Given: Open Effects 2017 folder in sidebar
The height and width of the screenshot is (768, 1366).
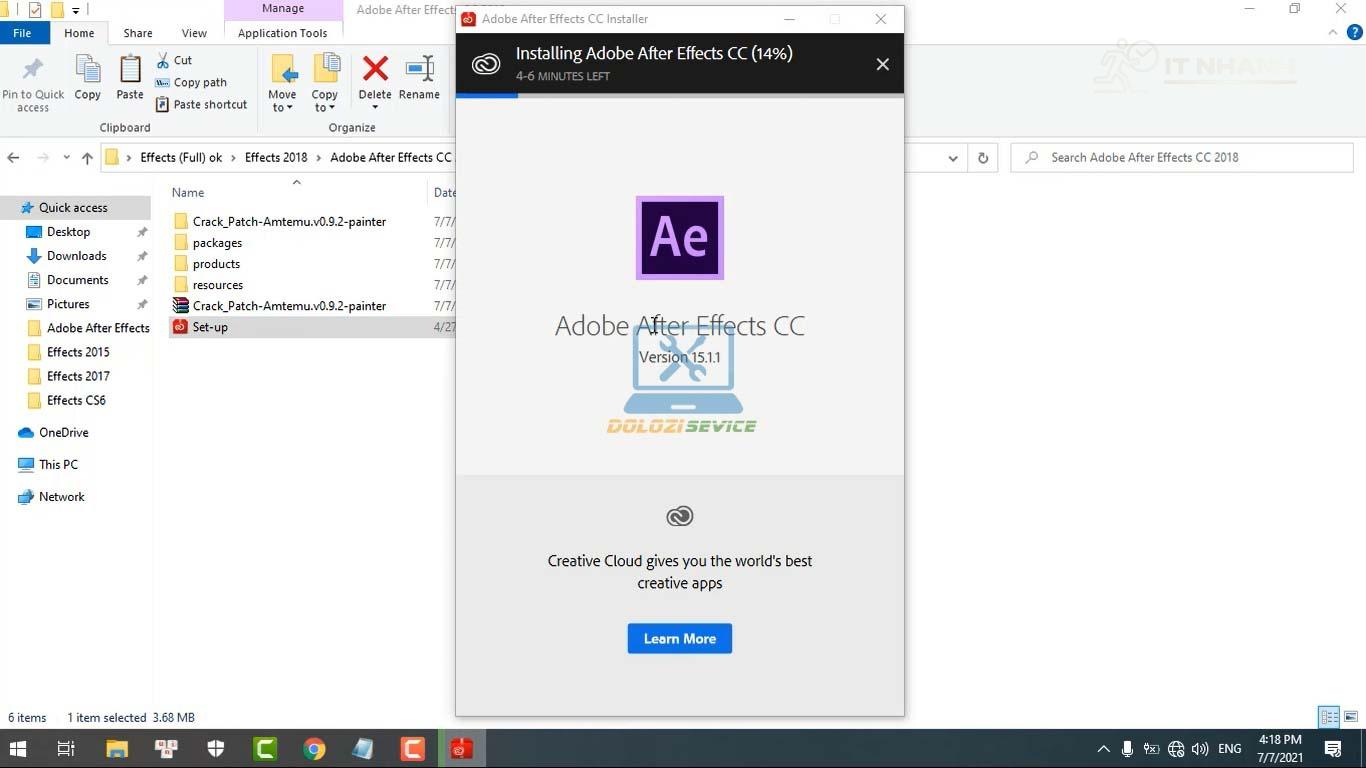Looking at the screenshot, I should point(78,375).
